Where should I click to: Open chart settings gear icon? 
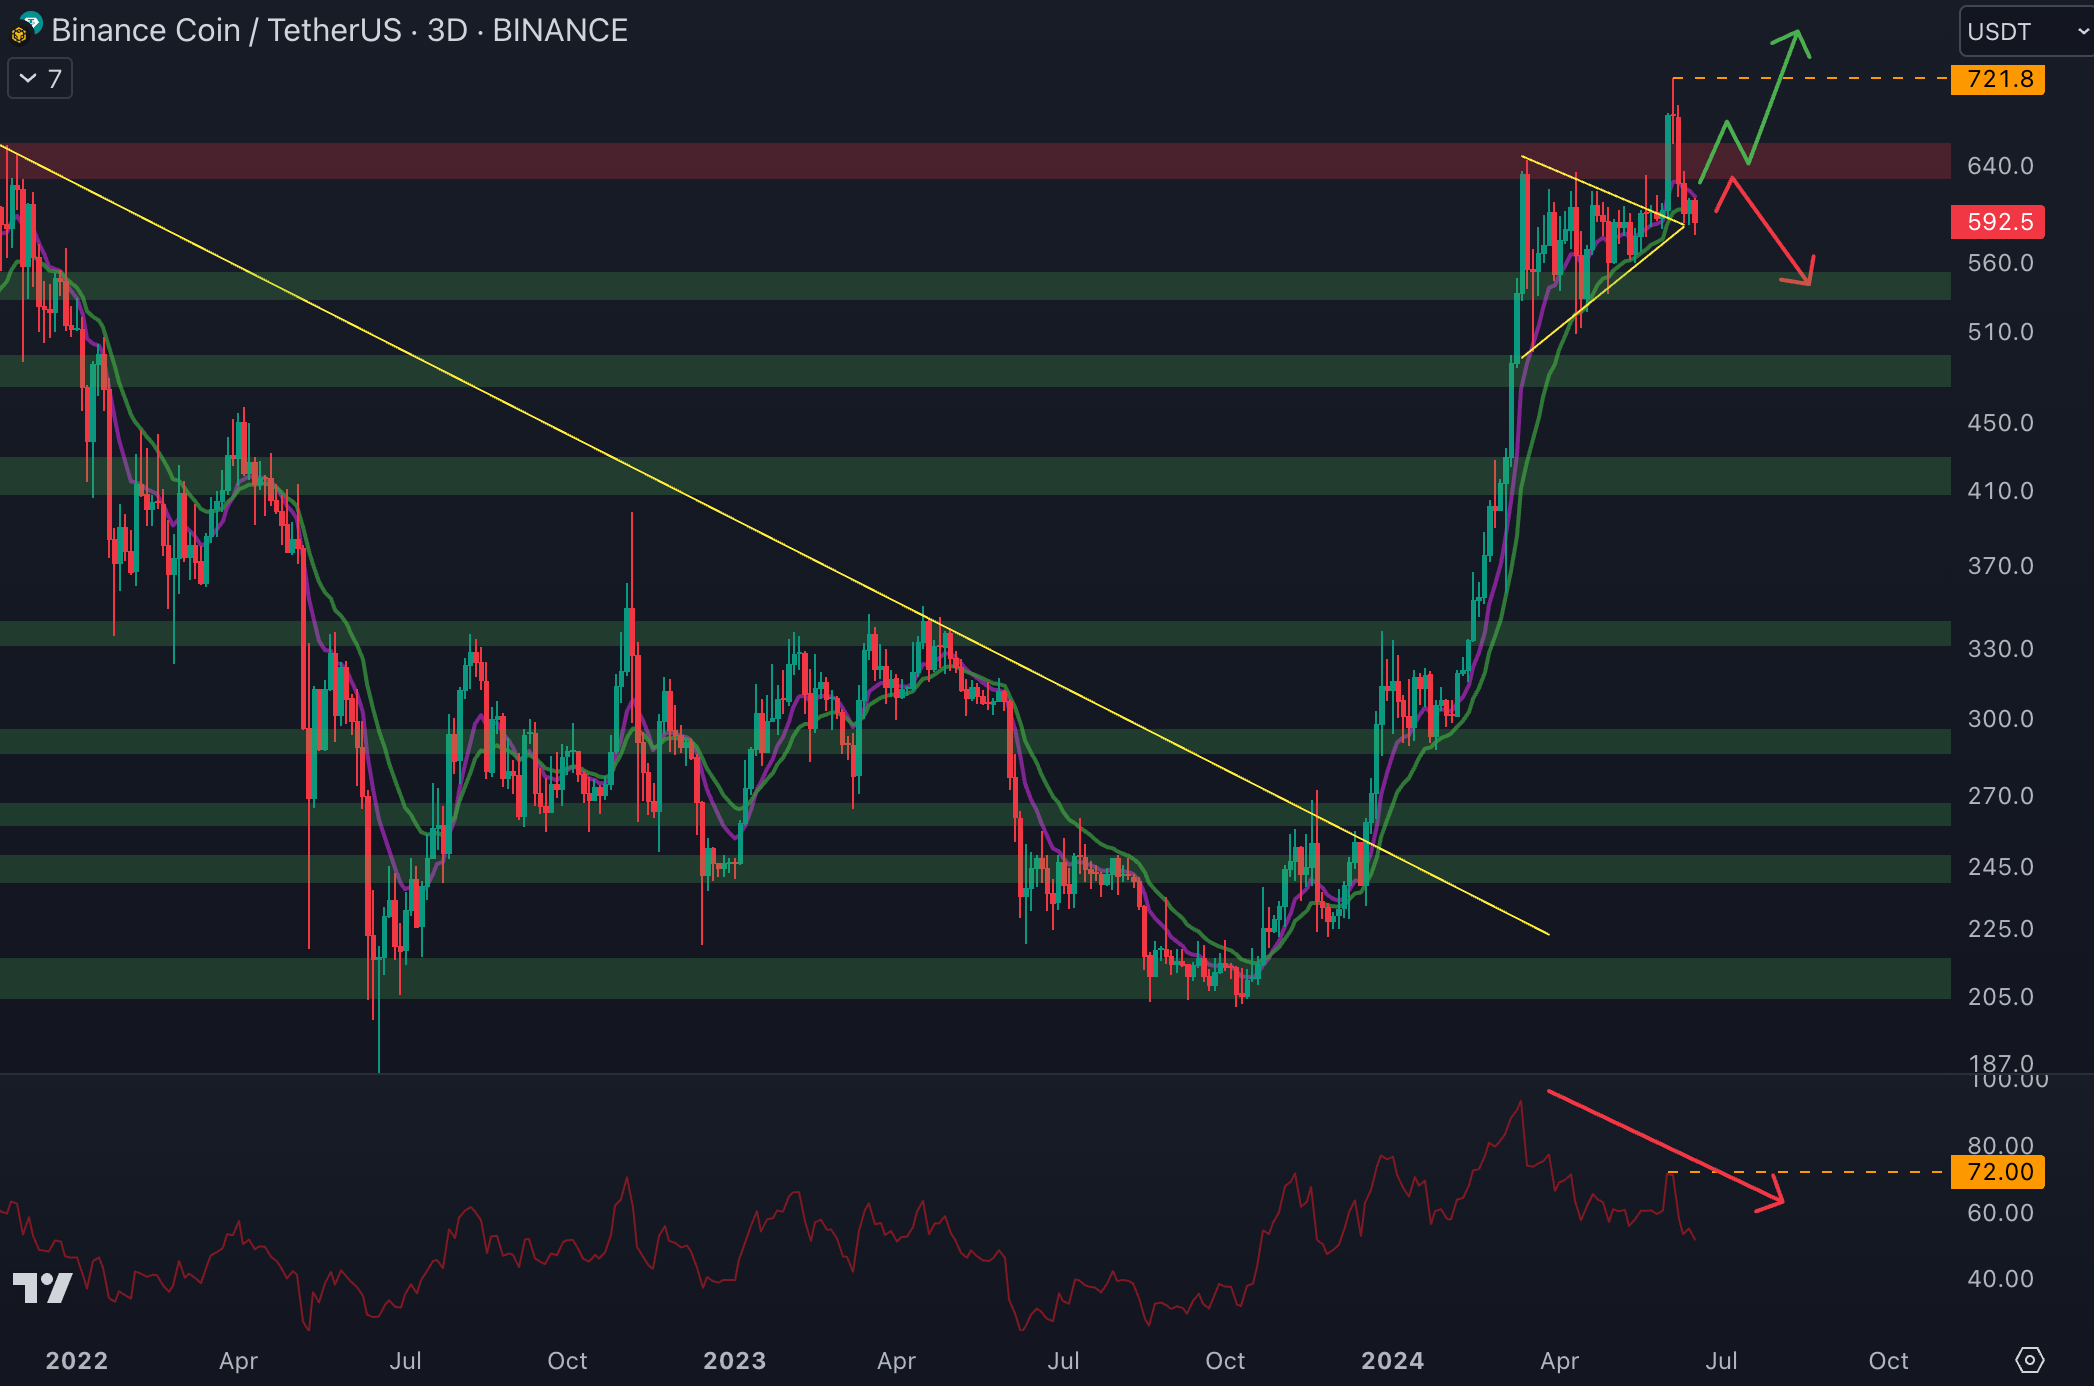[2029, 1360]
